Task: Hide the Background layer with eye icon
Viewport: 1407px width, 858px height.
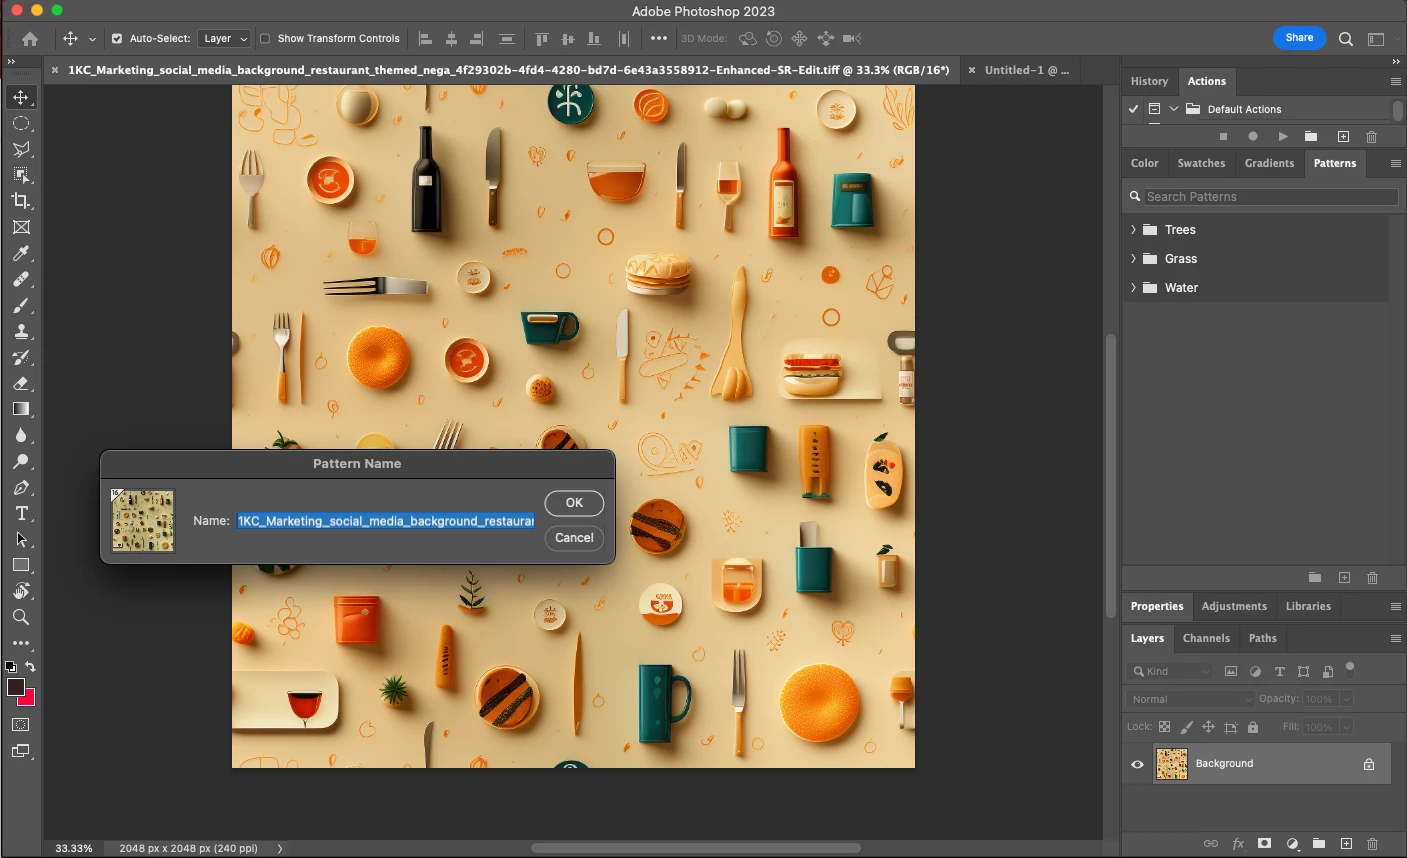Action: (x=1137, y=764)
